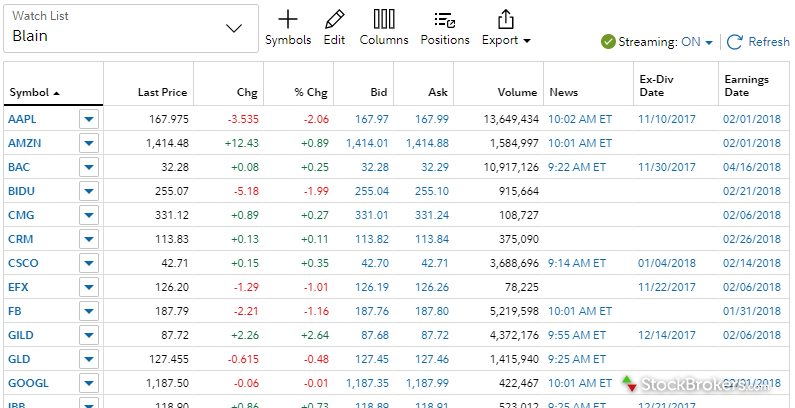Open the BAC symbol link
The image size is (795, 408).
pyautogui.click(x=19, y=167)
